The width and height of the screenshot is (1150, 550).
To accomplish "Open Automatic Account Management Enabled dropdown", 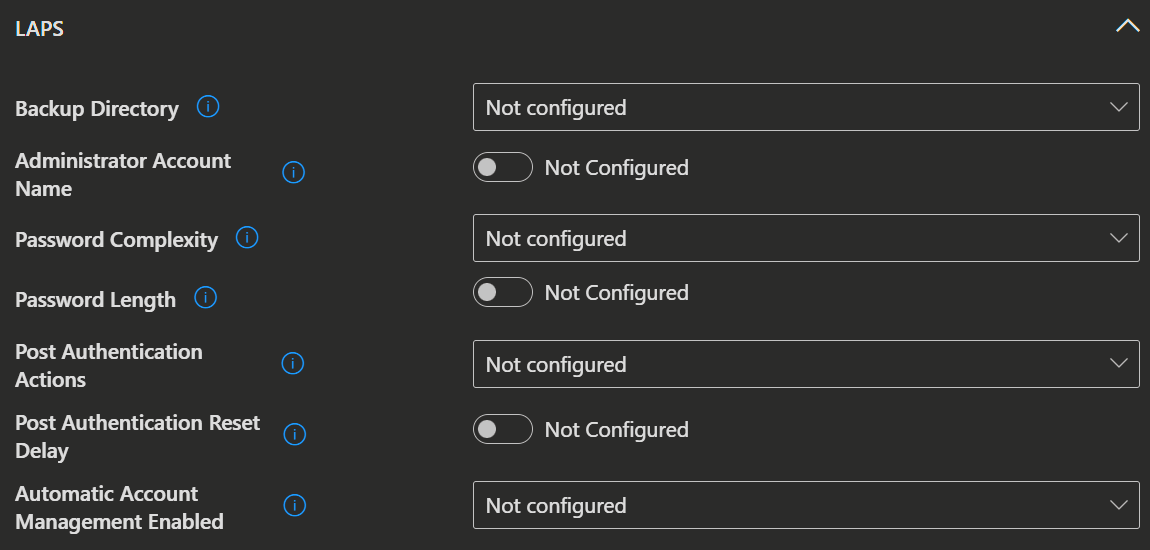I will (x=806, y=505).
